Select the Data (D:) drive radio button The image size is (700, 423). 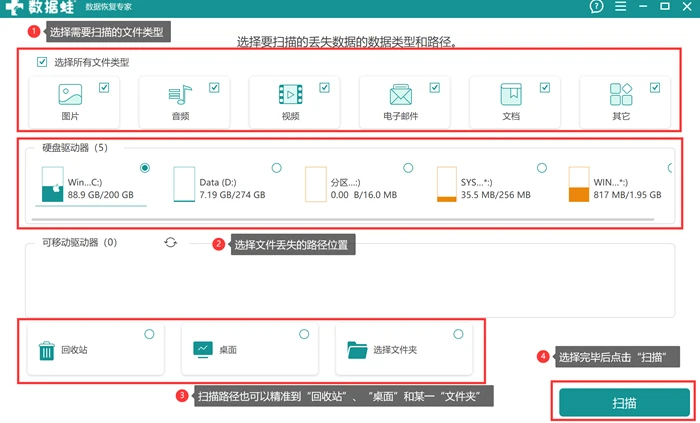(x=276, y=168)
